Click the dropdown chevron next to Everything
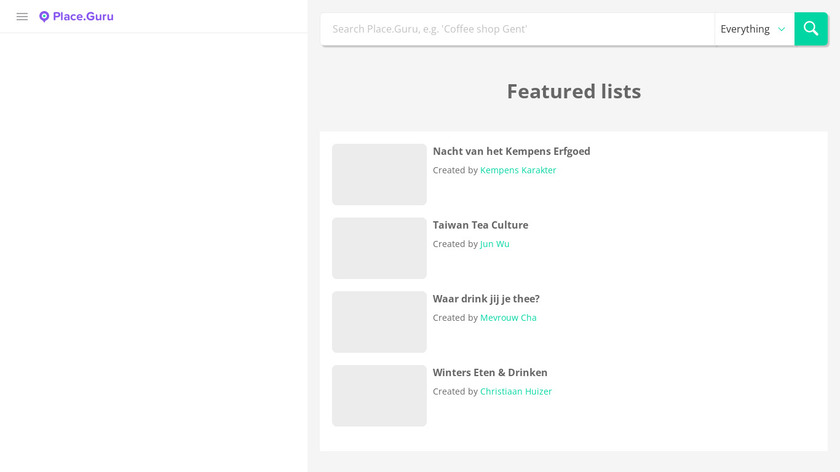Viewport: 840px width, 472px height. point(782,30)
